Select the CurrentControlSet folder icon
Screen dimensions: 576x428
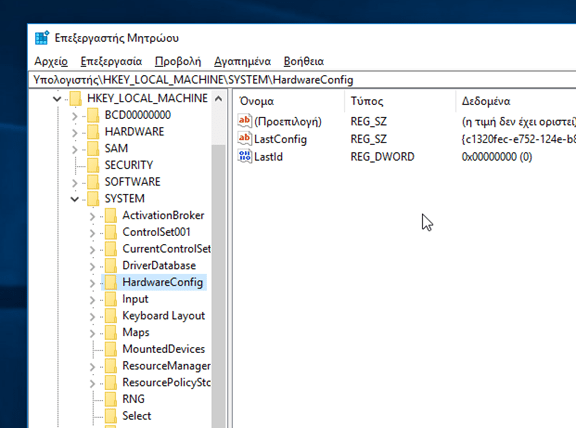pos(111,249)
